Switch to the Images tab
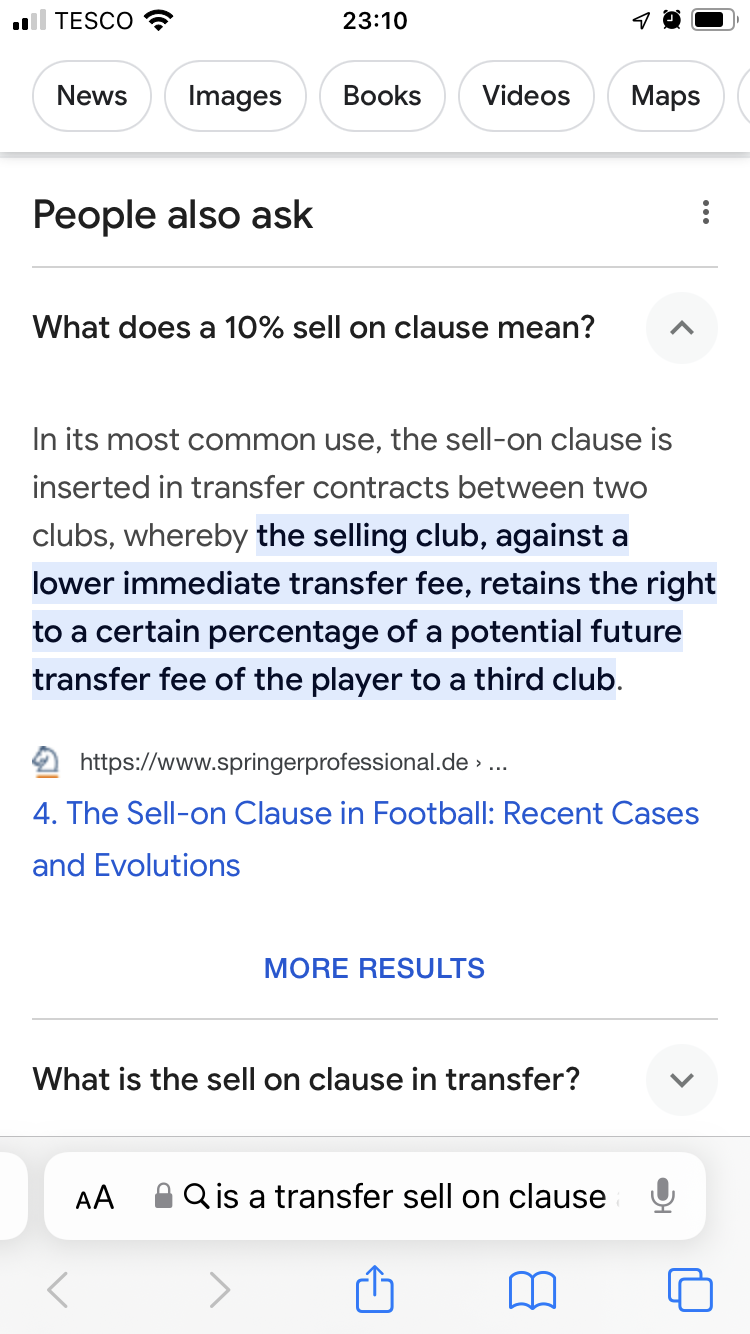This screenshot has height=1334, width=750. [x=235, y=96]
